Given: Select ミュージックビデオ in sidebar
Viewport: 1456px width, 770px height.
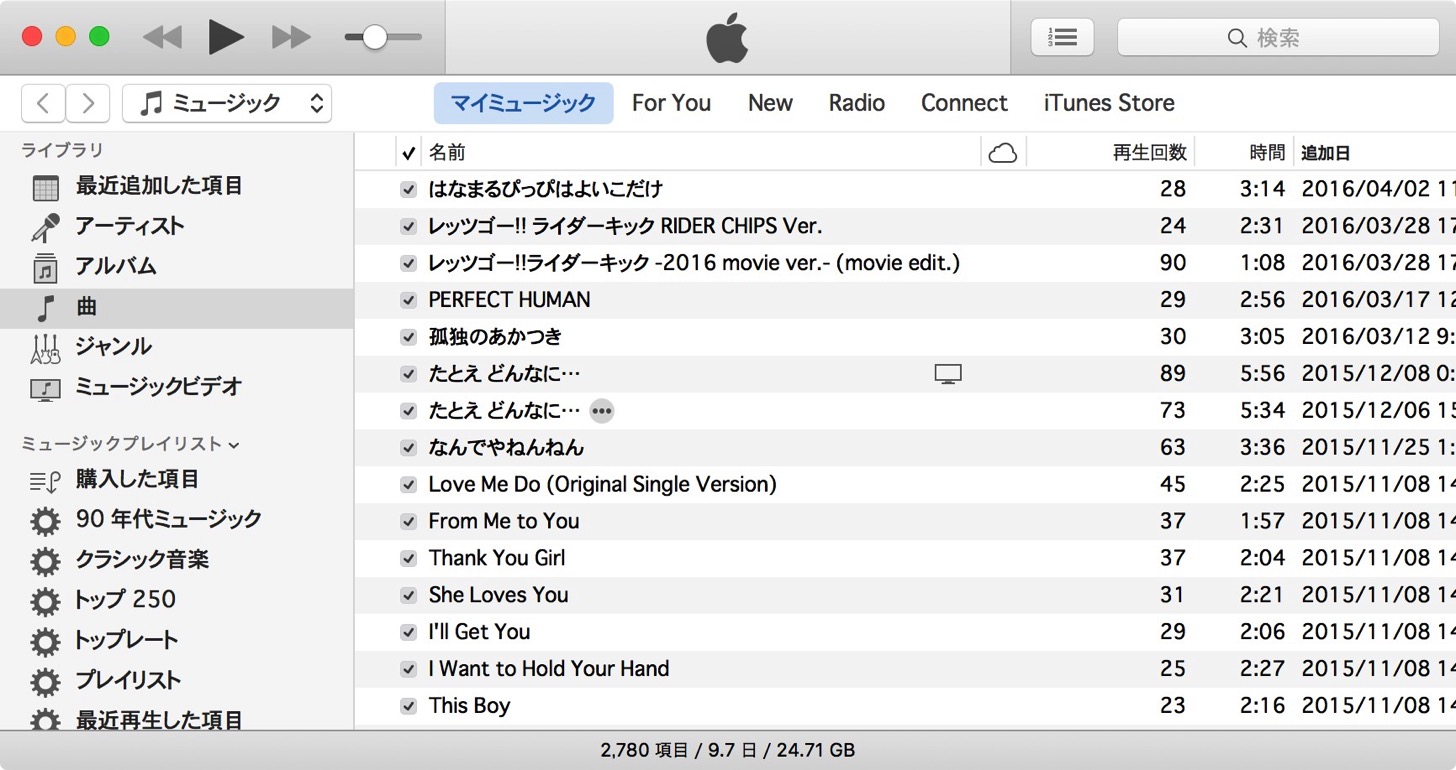Looking at the screenshot, I should [x=177, y=387].
